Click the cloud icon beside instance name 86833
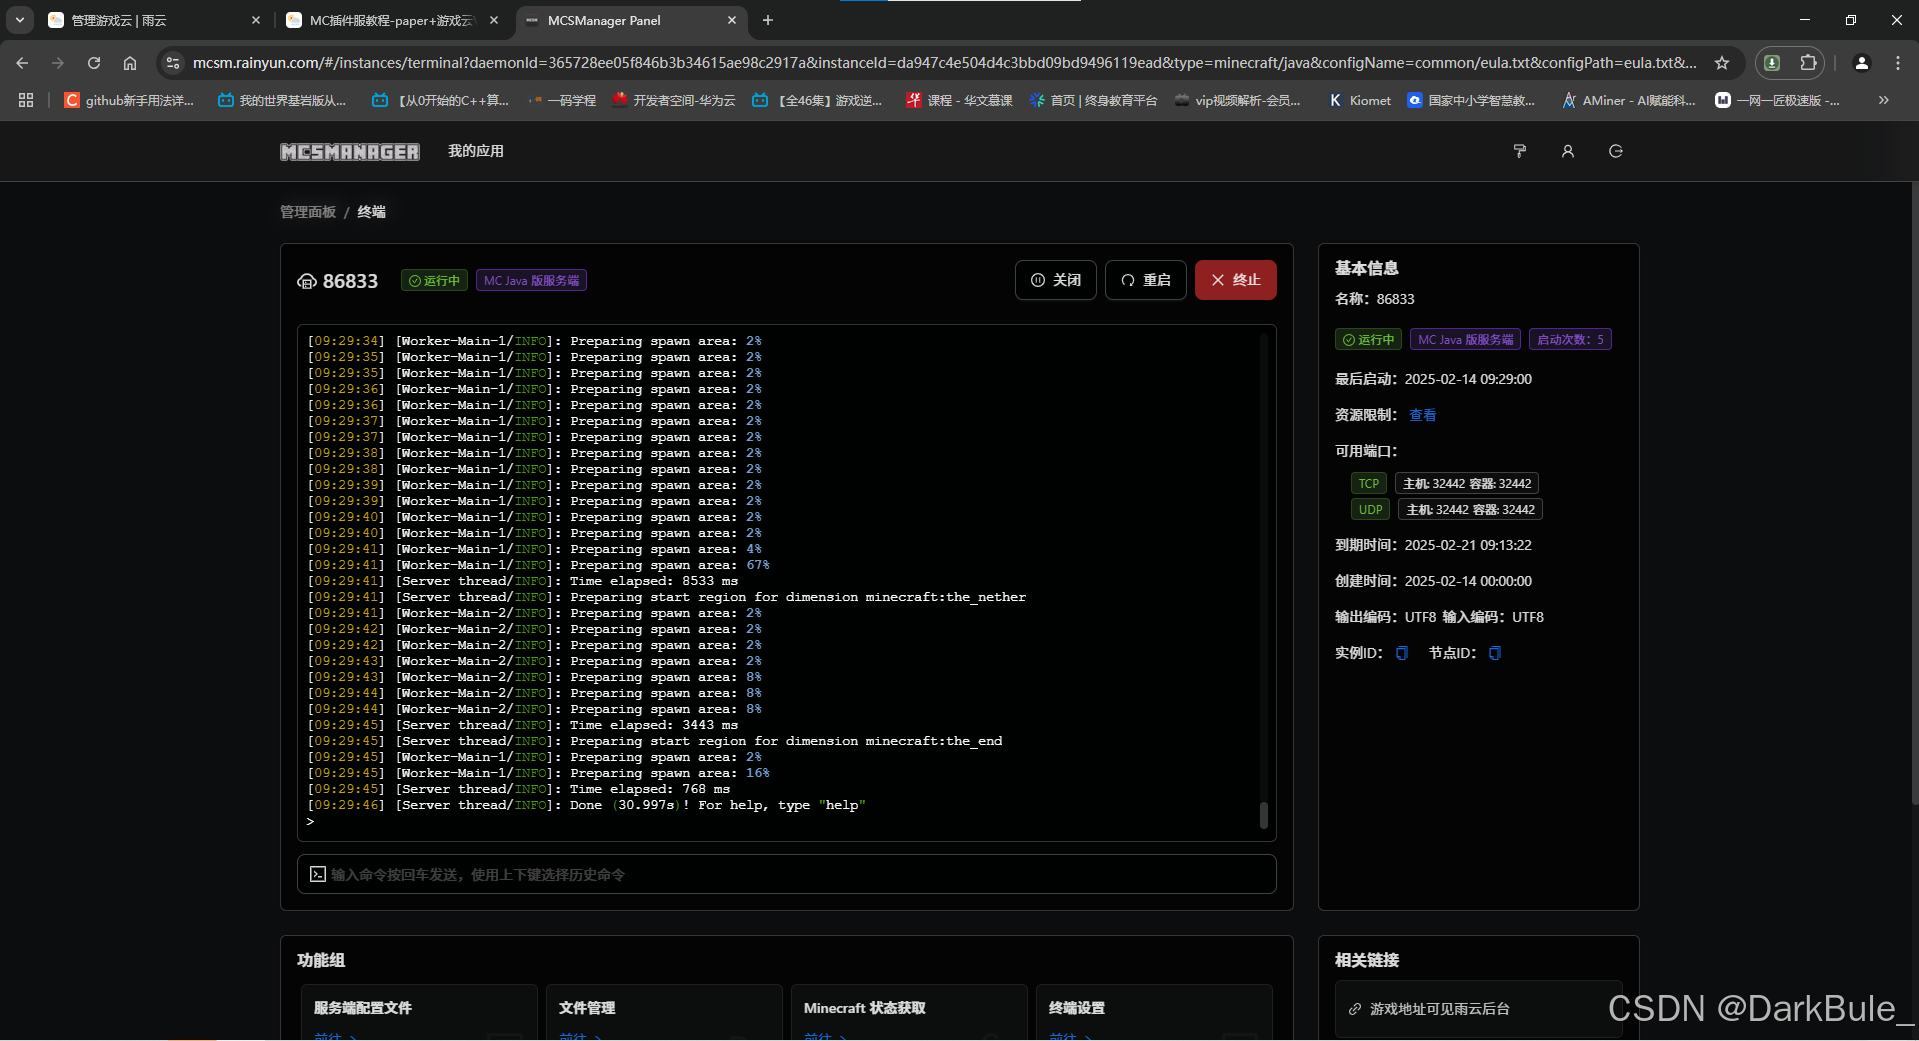The height and width of the screenshot is (1041, 1919). tap(307, 281)
